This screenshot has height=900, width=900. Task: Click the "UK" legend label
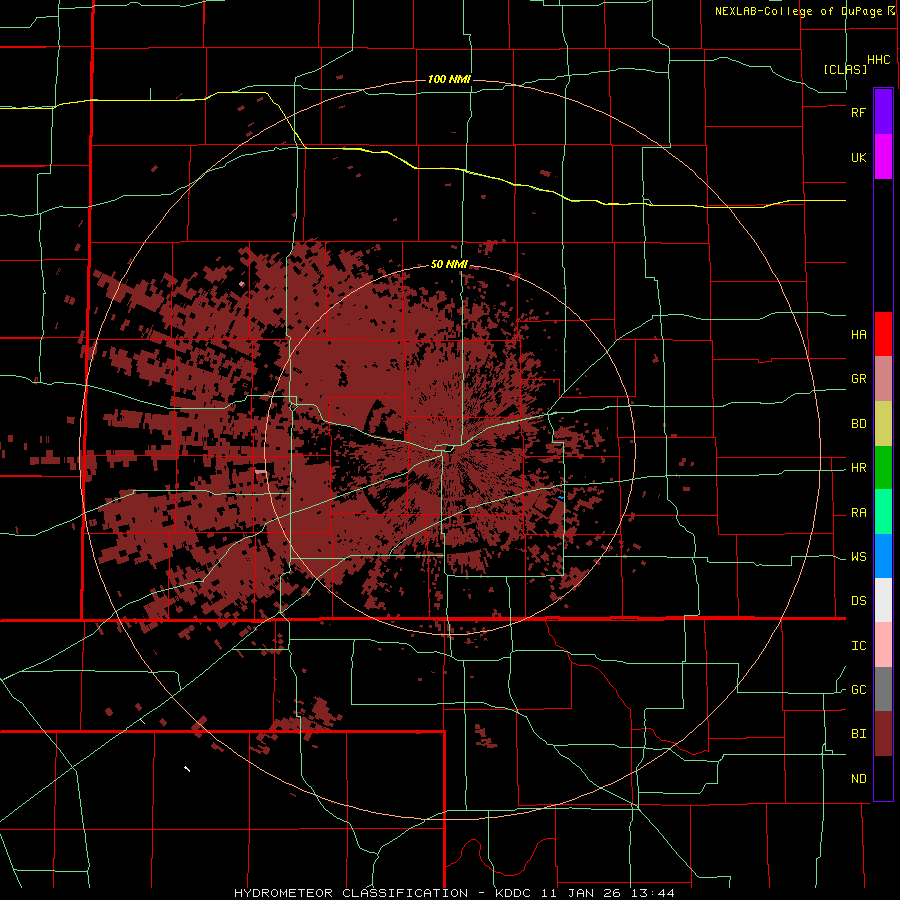(858, 157)
